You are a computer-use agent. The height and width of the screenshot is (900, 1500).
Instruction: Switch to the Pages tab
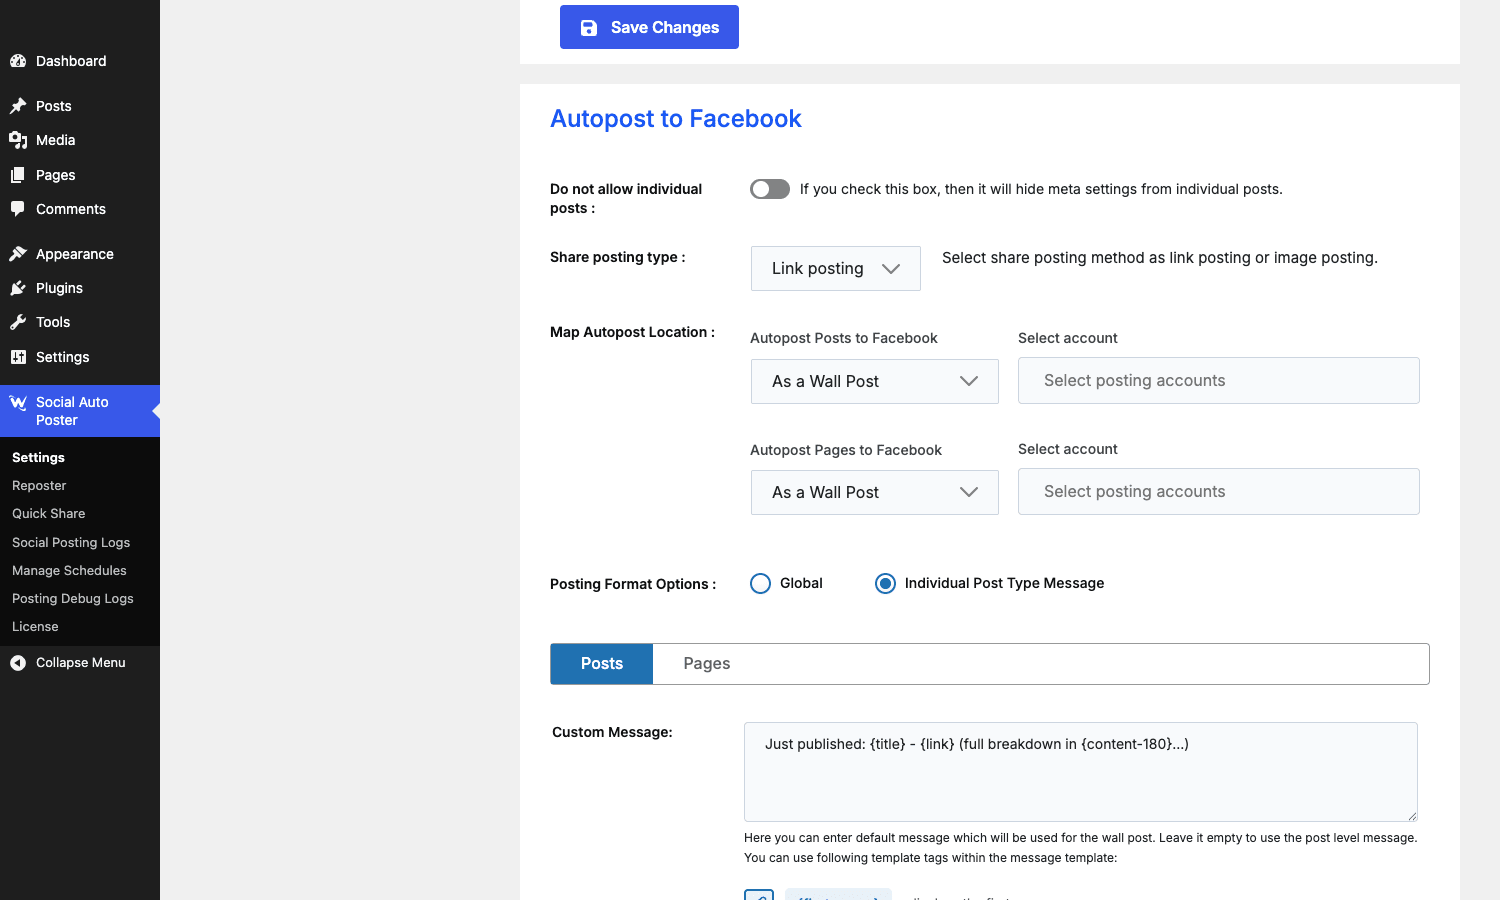click(x=707, y=664)
